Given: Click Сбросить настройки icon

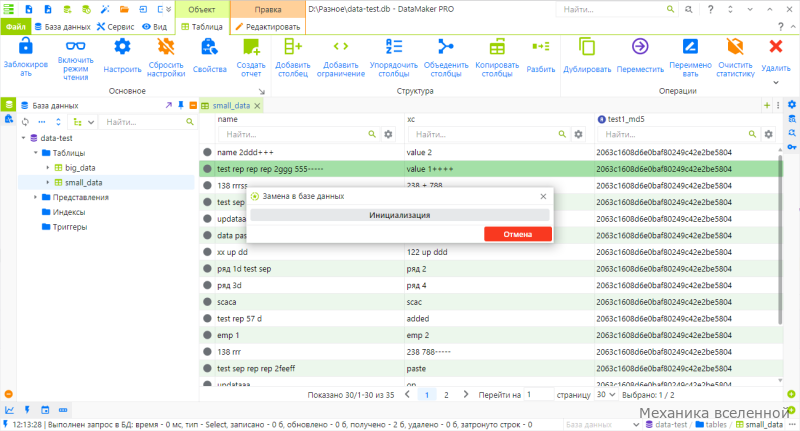Looking at the screenshot, I should pyautogui.click(x=166, y=47).
